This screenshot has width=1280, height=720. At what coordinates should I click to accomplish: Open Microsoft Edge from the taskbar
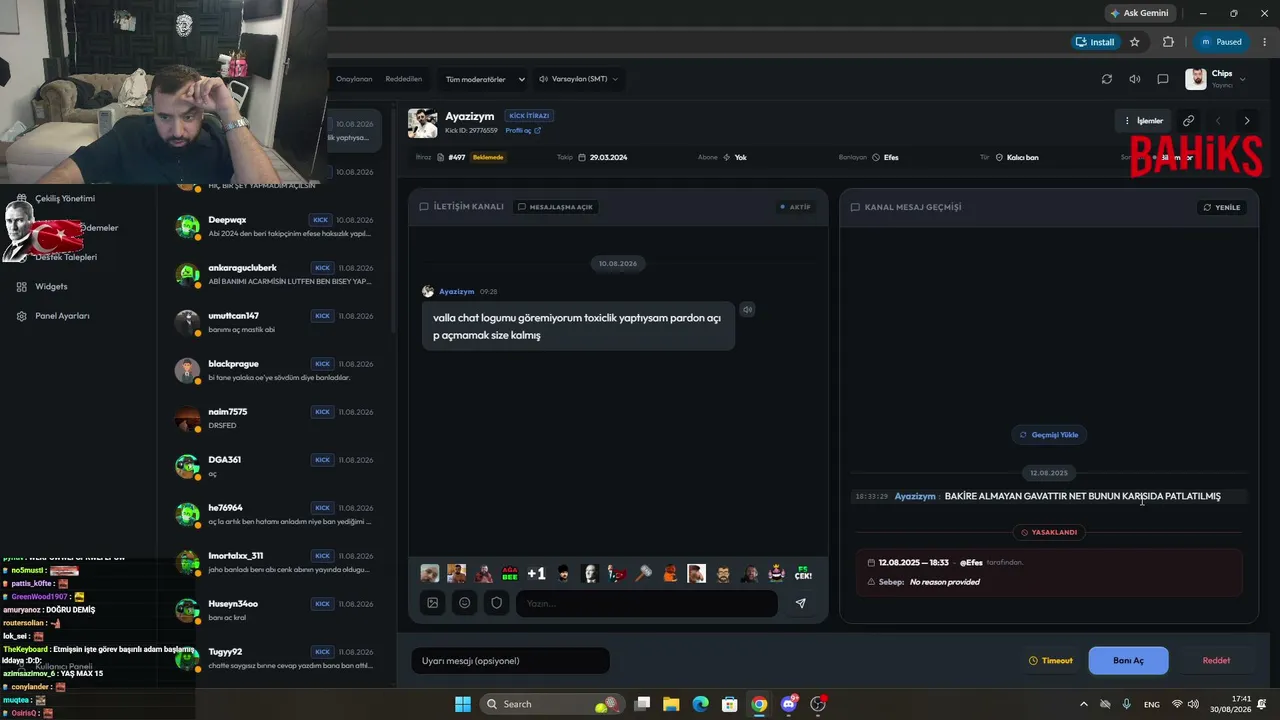click(700, 704)
